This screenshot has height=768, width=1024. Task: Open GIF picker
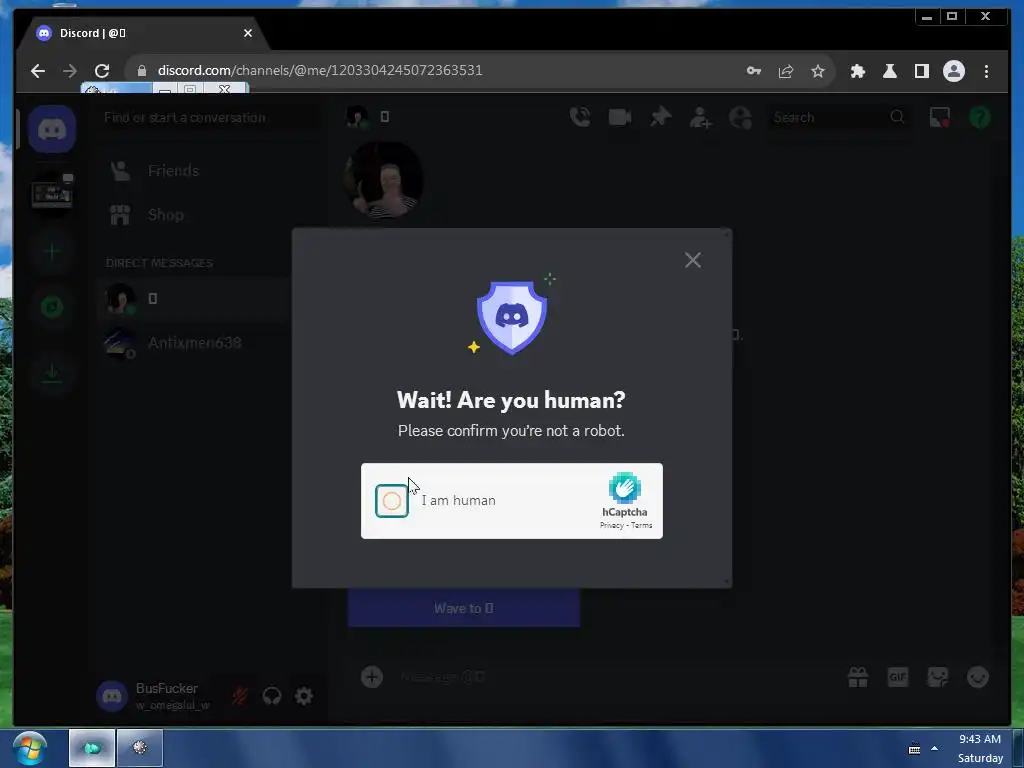coord(898,677)
